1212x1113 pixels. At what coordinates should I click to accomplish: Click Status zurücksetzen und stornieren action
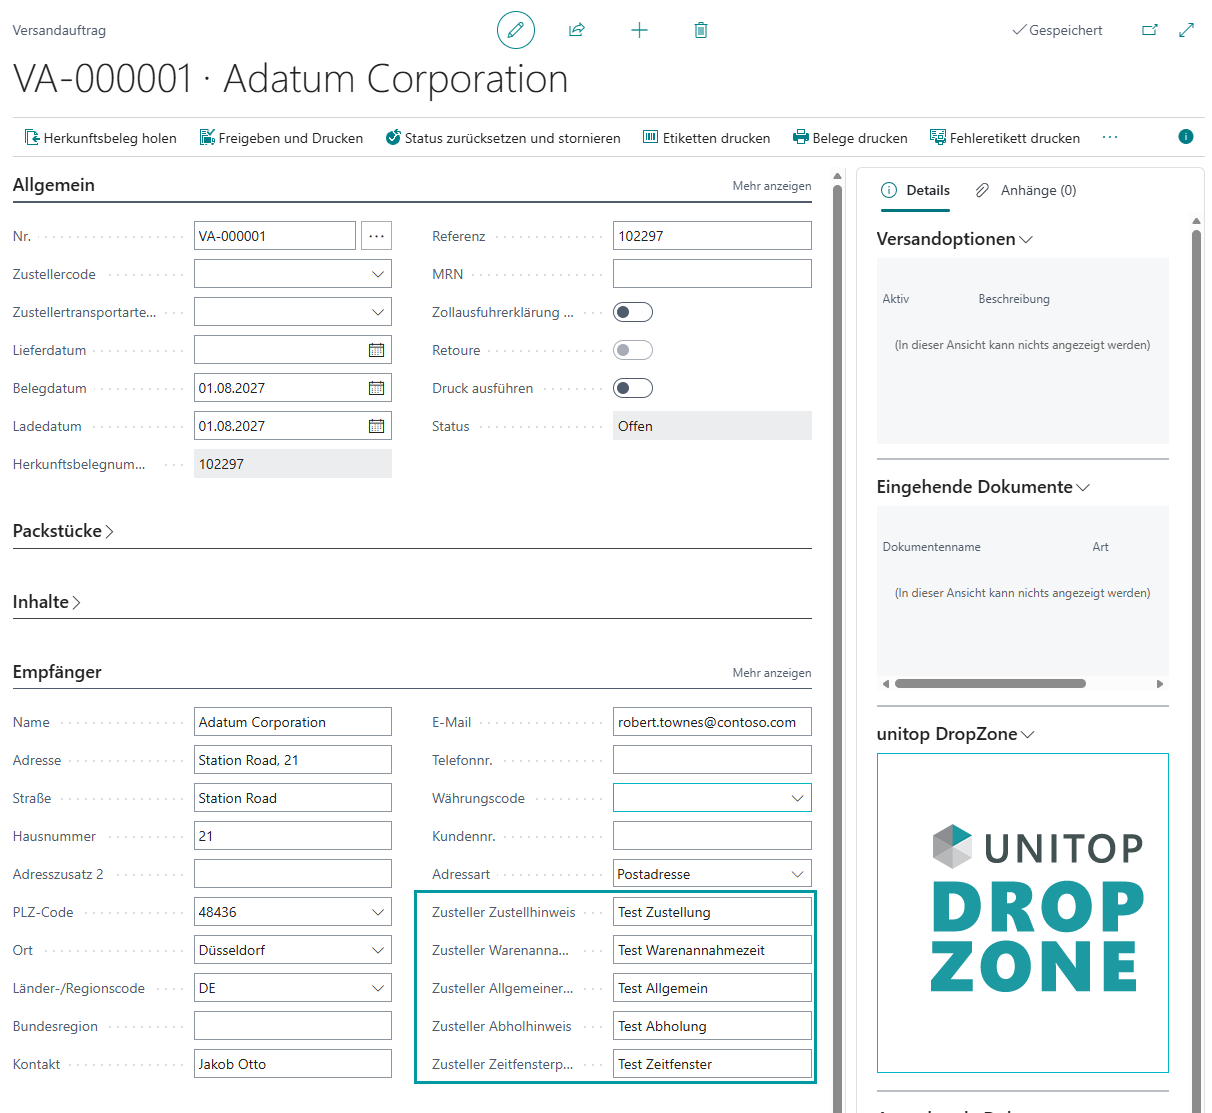(503, 138)
